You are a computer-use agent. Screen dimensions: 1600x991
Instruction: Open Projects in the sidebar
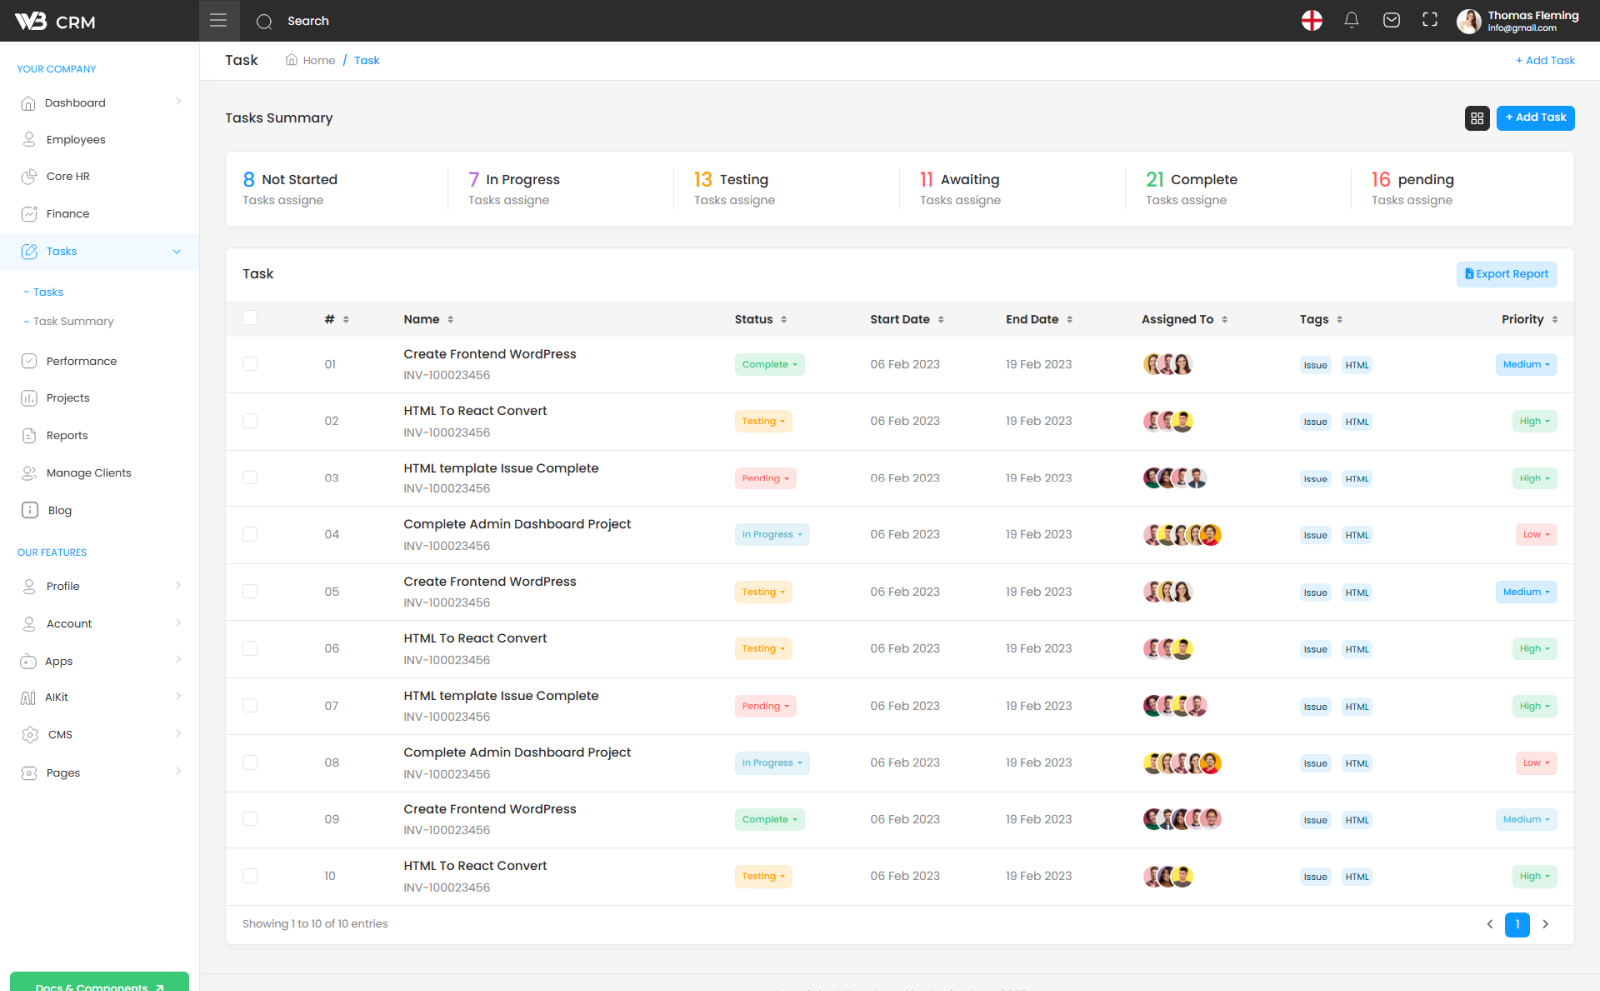pos(68,398)
